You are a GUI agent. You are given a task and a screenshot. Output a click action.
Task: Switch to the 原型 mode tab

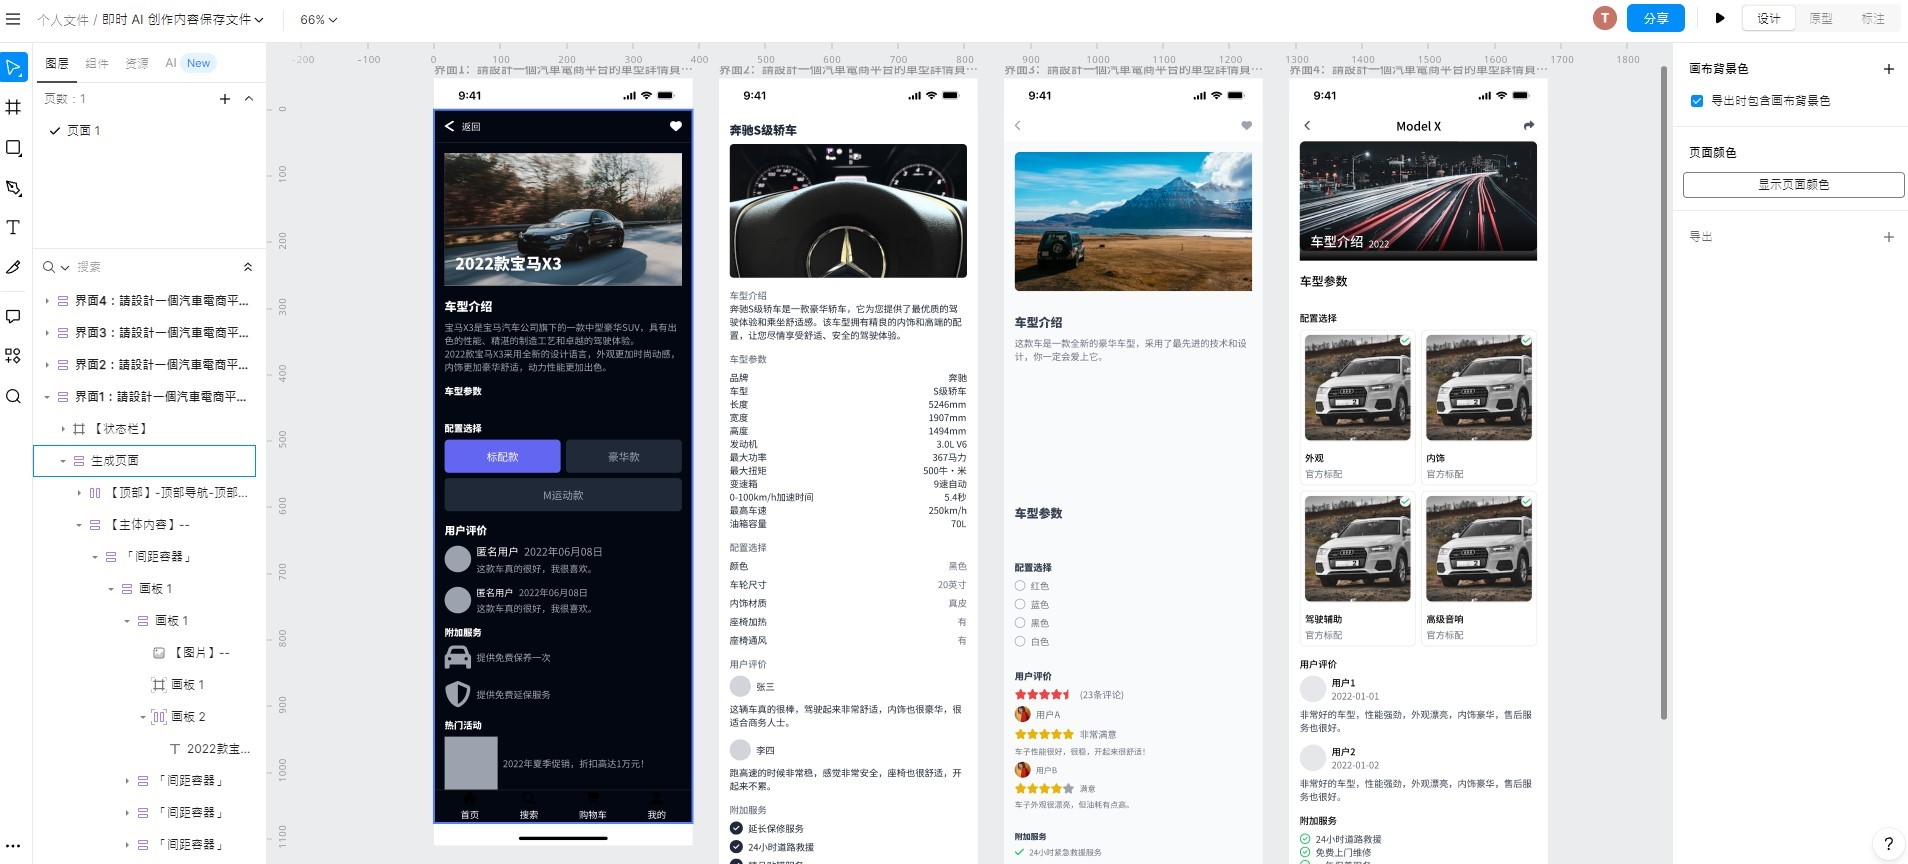[x=1821, y=18]
